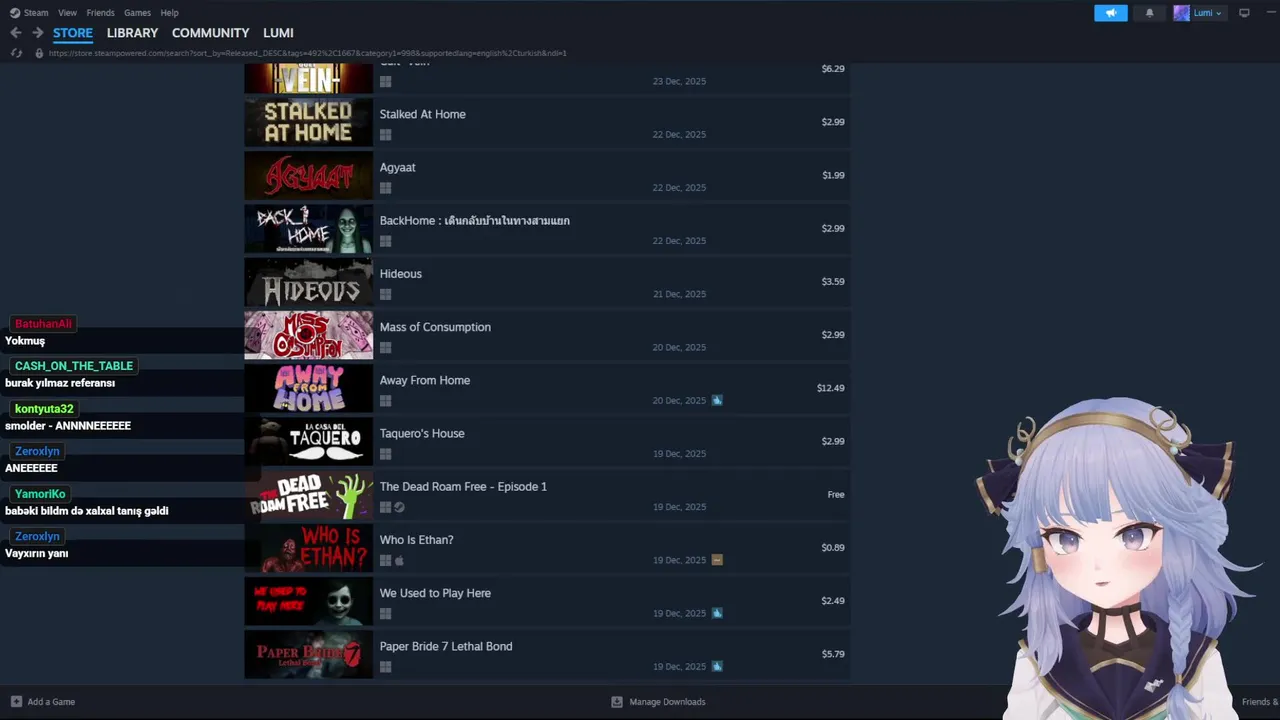Image resolution: width=1280 pixels, height=720 pixels.
Task: Click the Windows icon under Hideous
Action: coord(385,294)
